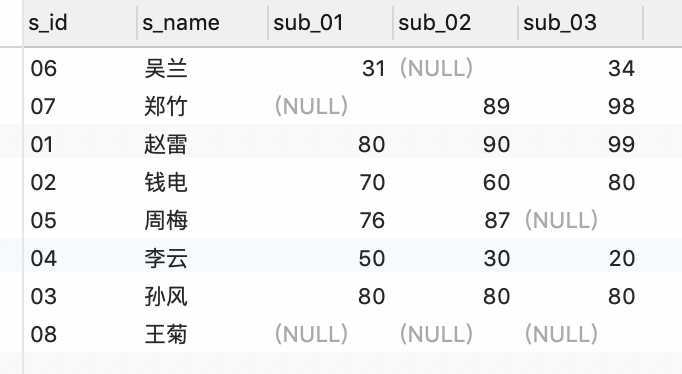Image resolution: width=682 pixels, height=374 pixels.
Task: Select s_id cell 08
Action: tap(43, 334)
